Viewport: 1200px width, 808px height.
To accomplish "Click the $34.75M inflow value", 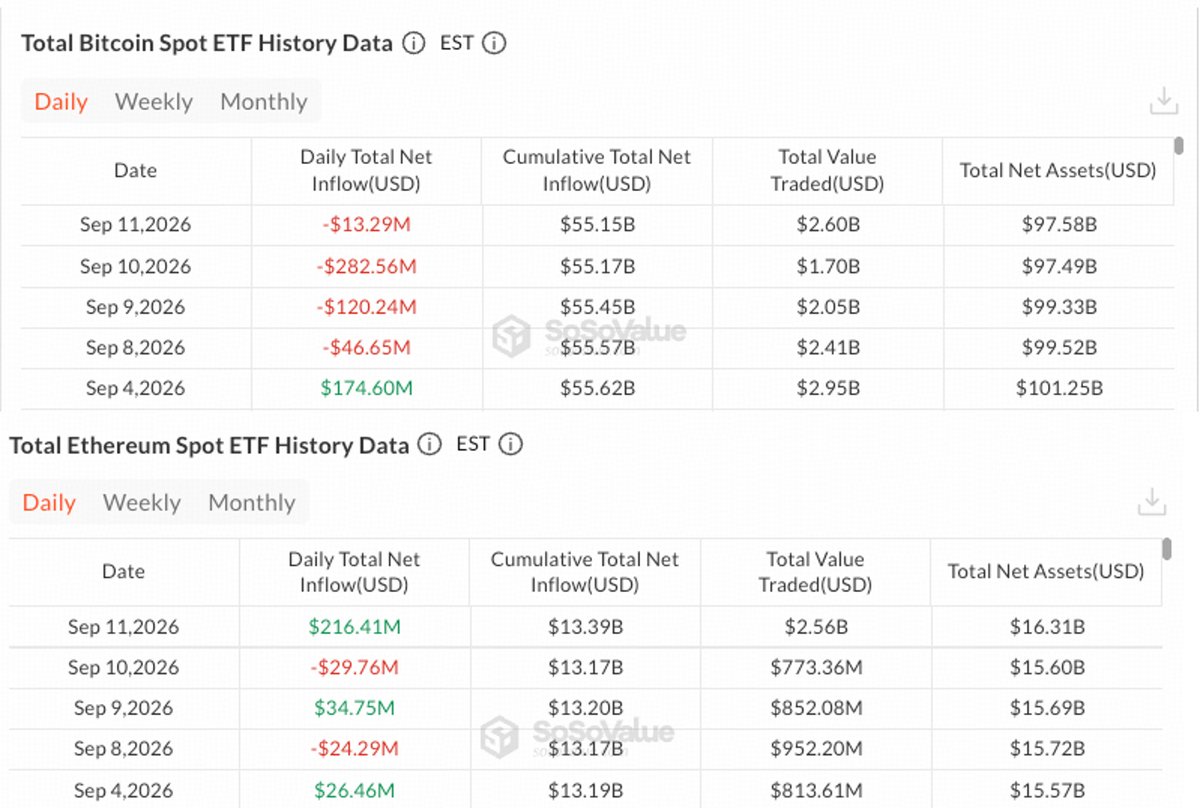I will (x=354, y=708).
